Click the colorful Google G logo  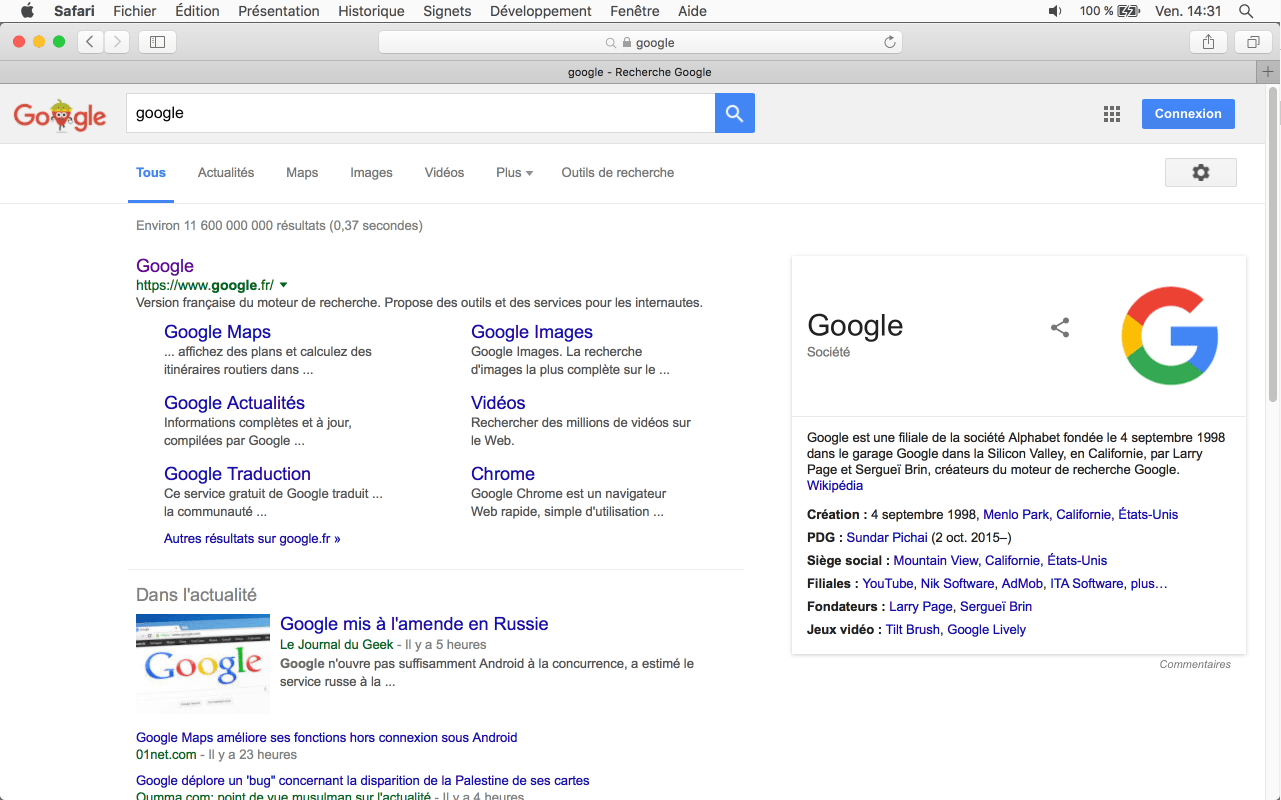pos(1170,335)
